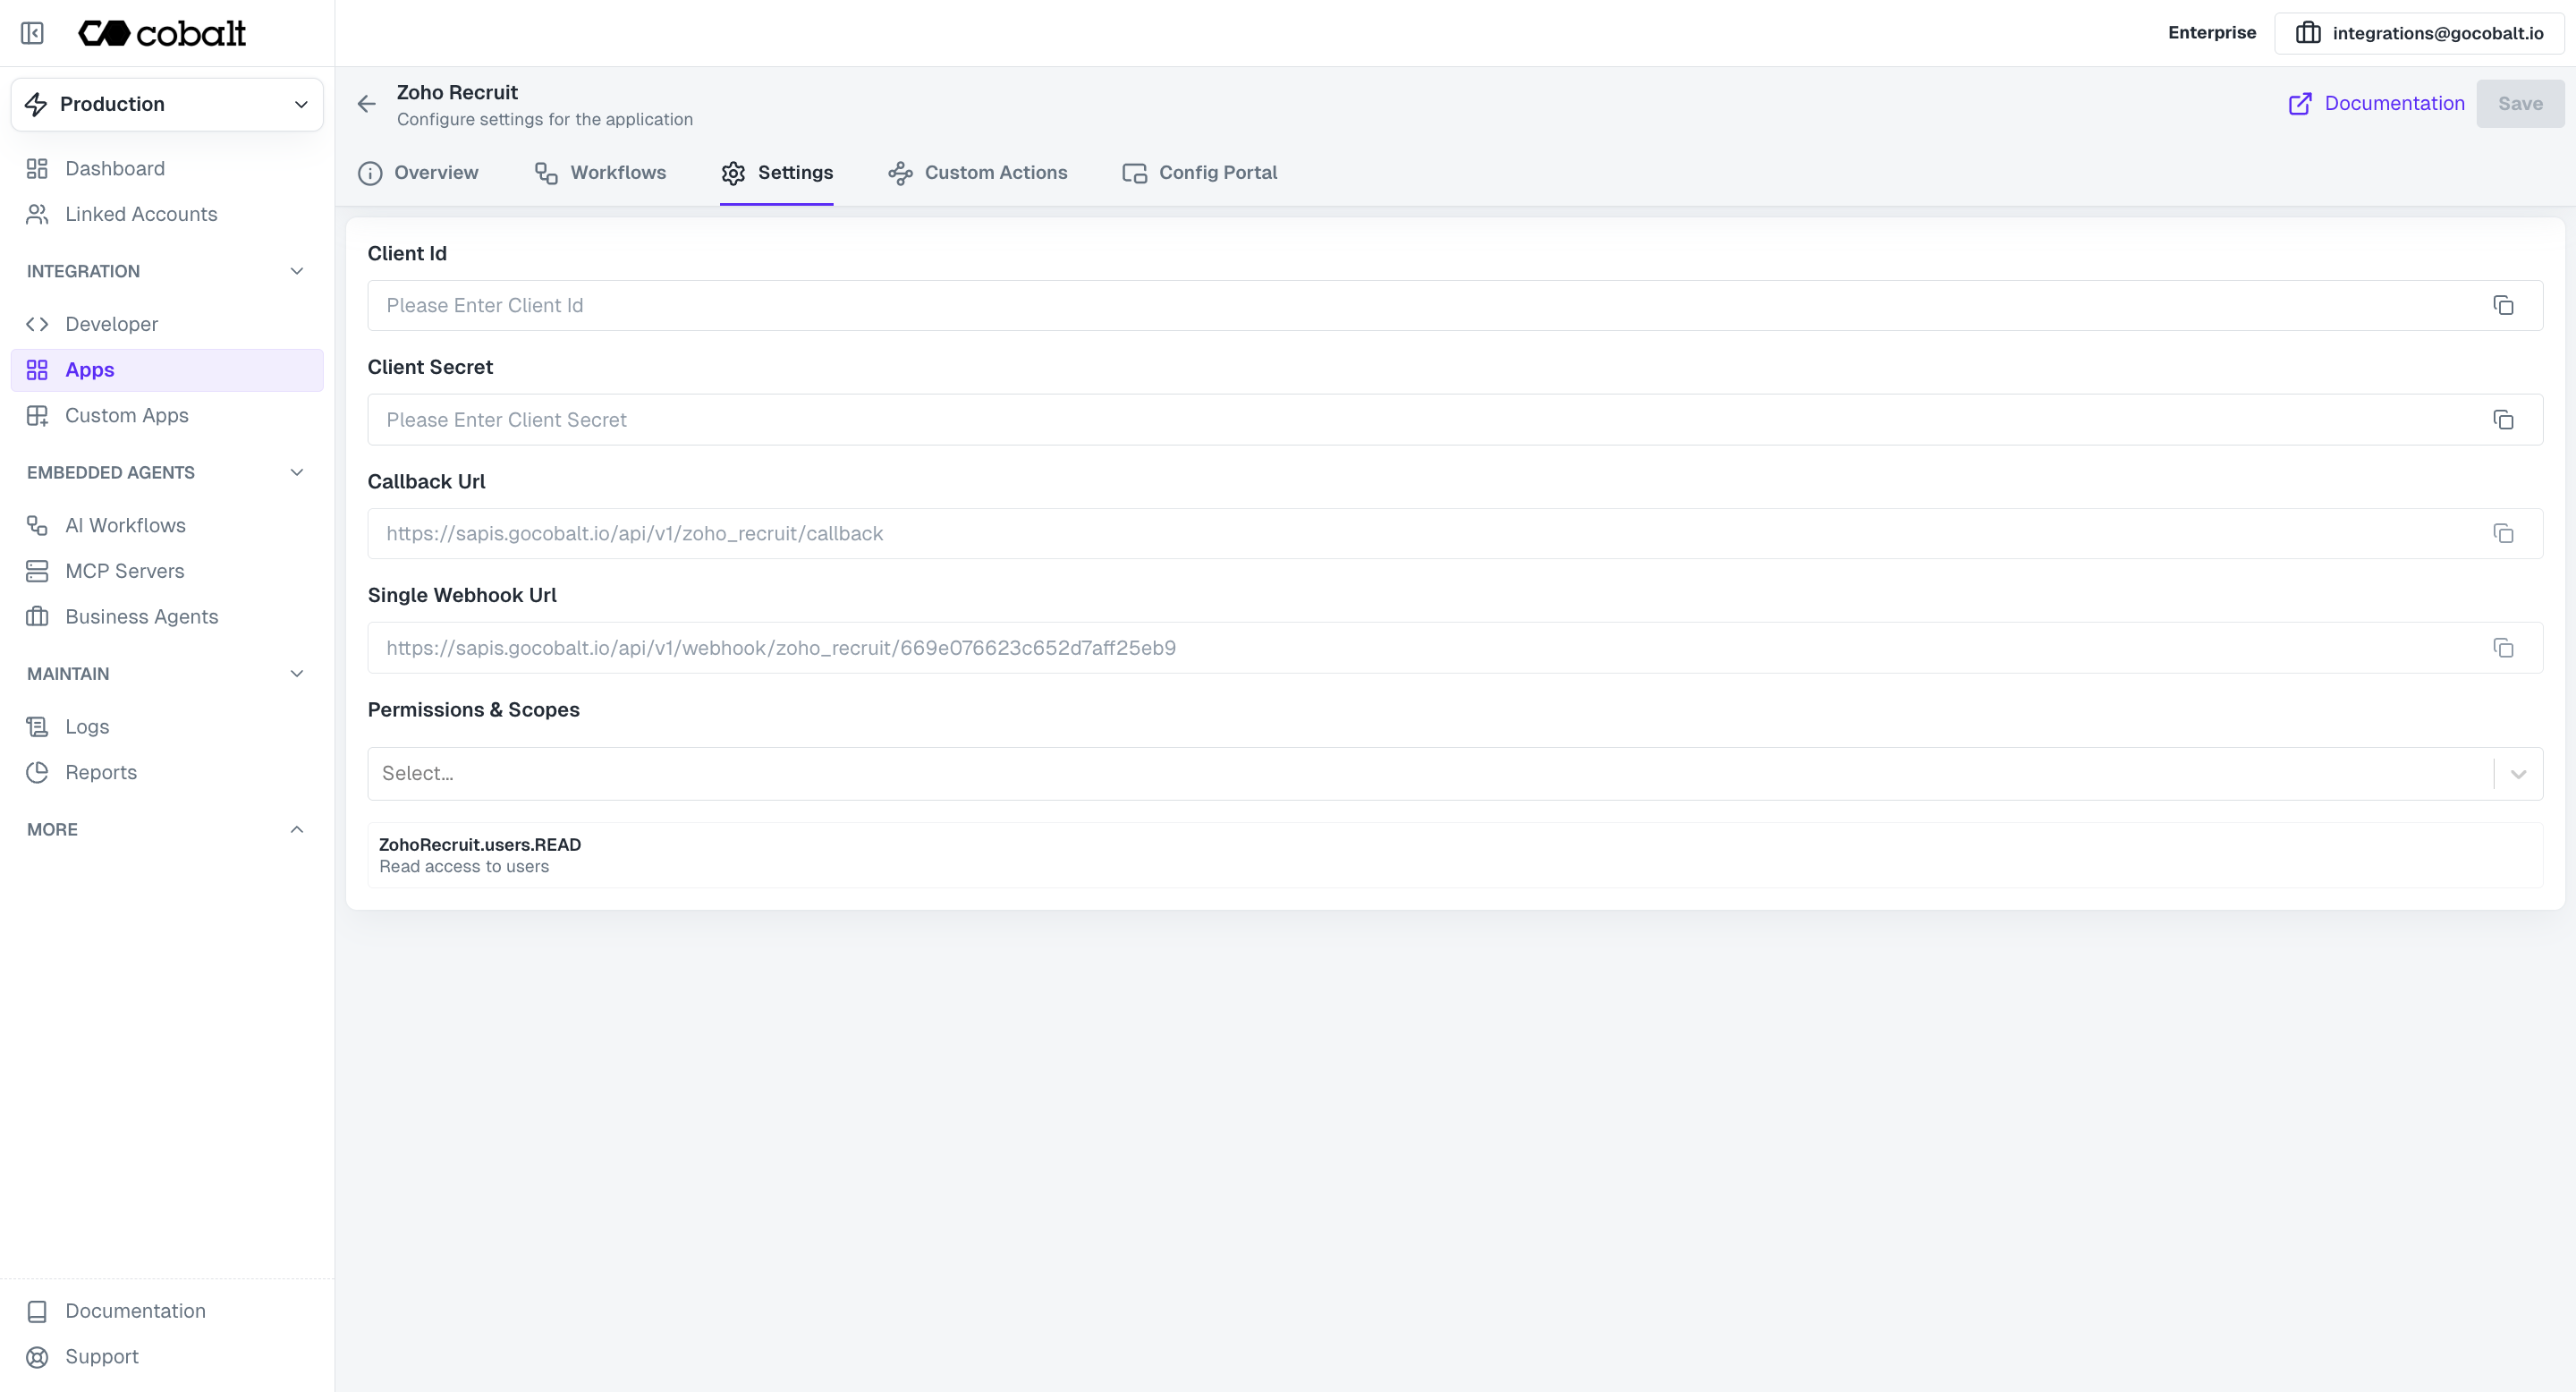Open the Custom Actions tab
The width and height of the screenshot is (2576, 1392).
(x=996, y=172)
